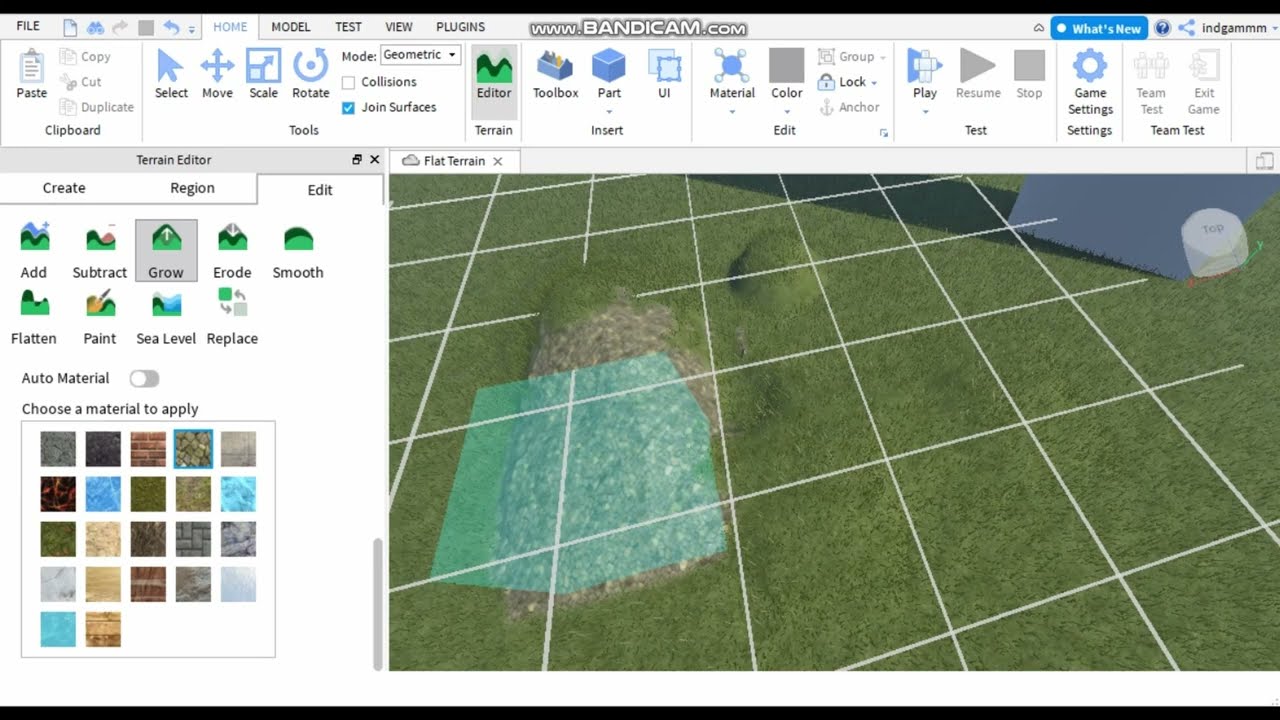
Task: Activate the Grow terrain tool
Action: [x=166, y=251]
